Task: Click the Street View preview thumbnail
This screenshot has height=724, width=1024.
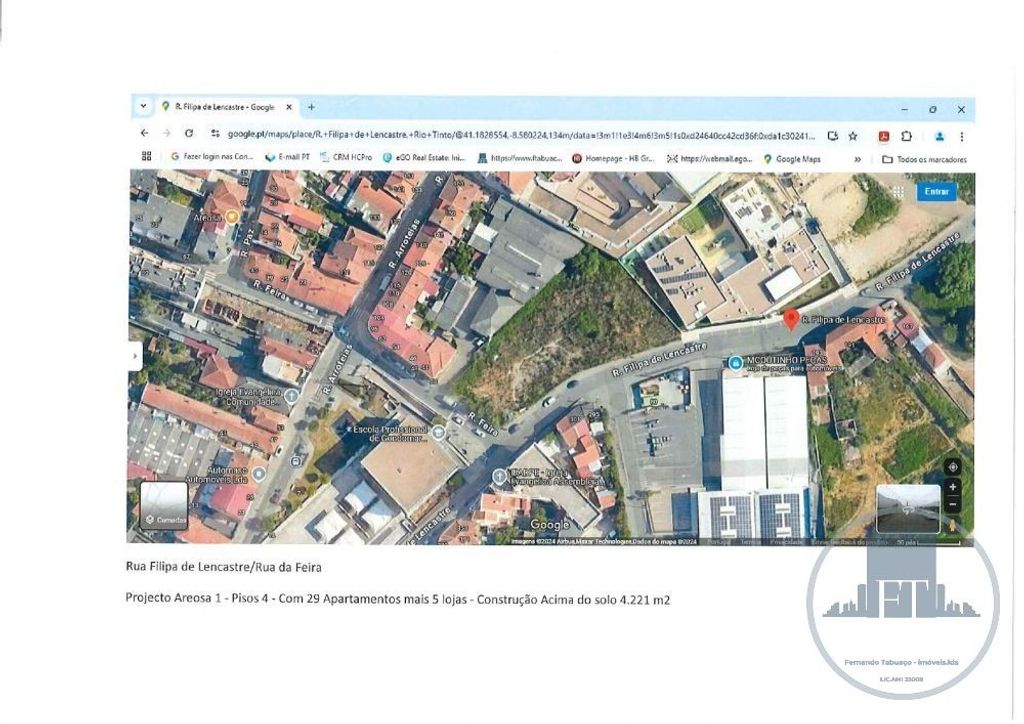Action: 908,509
